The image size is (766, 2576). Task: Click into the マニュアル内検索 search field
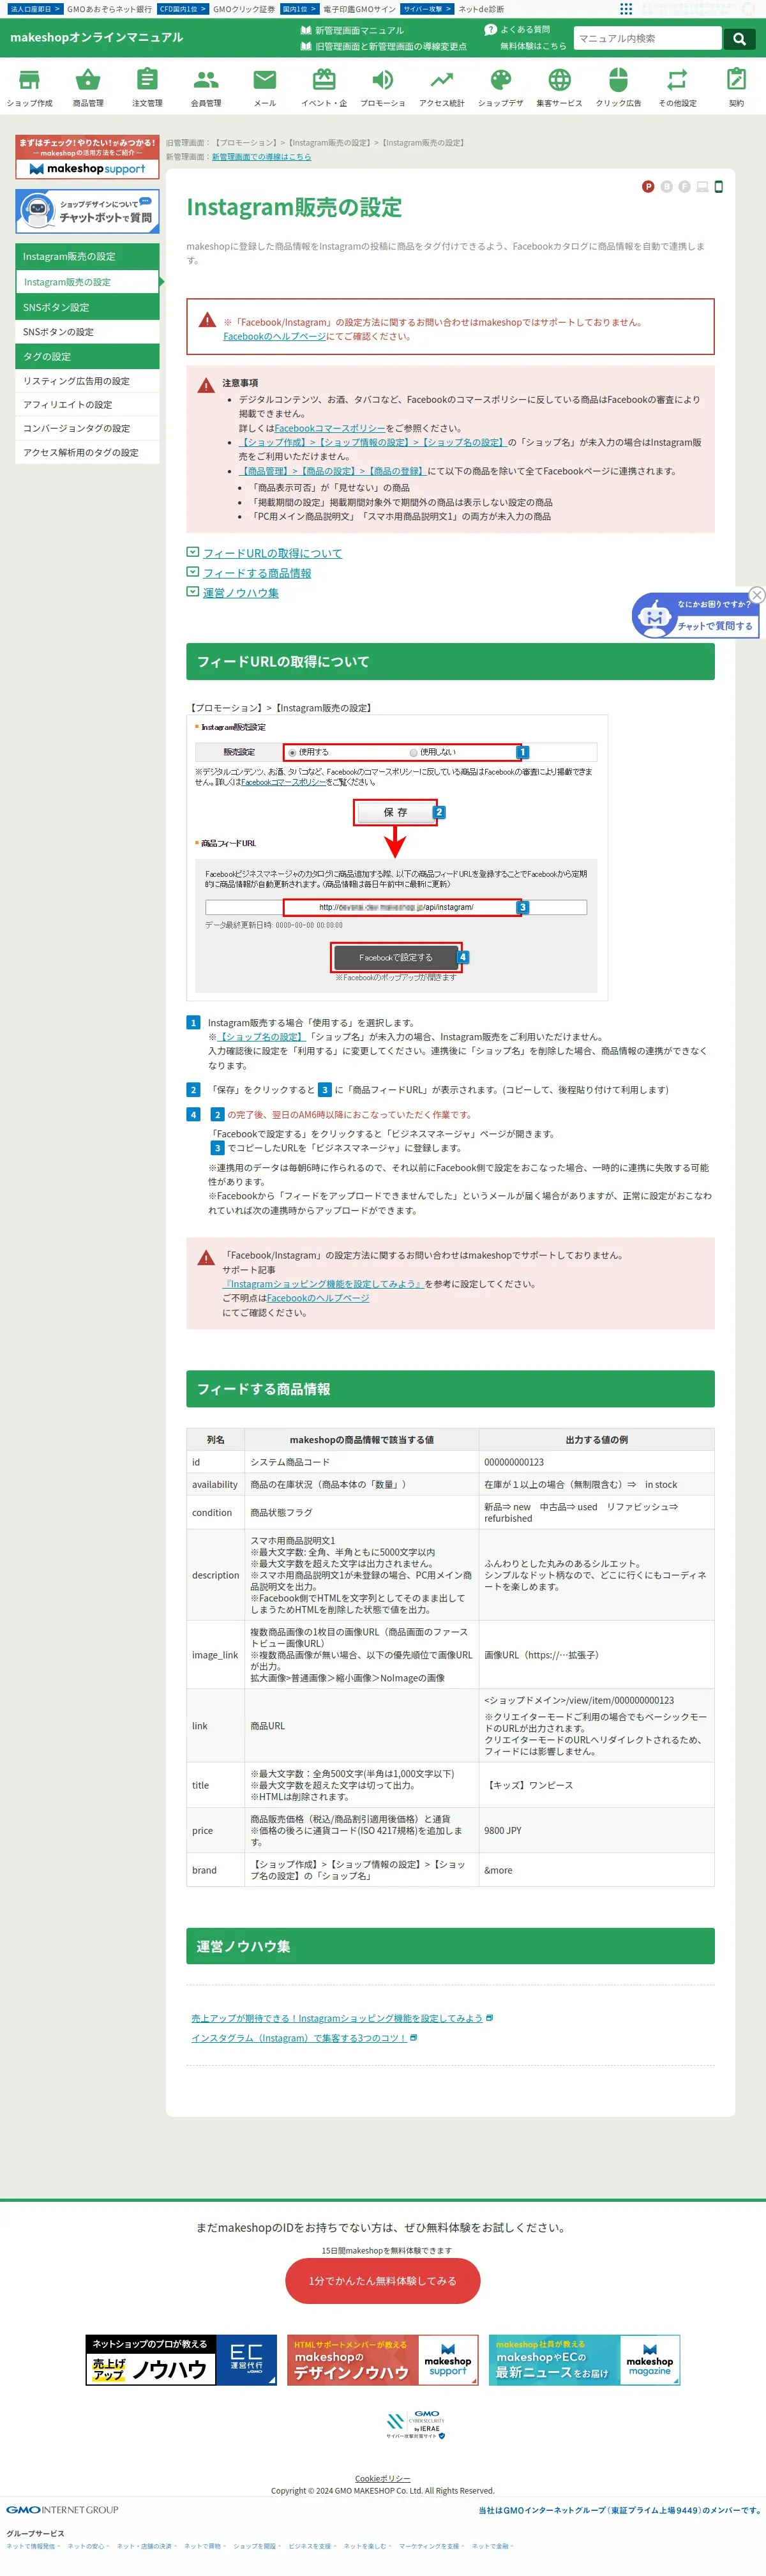click(x=648, y=38)
